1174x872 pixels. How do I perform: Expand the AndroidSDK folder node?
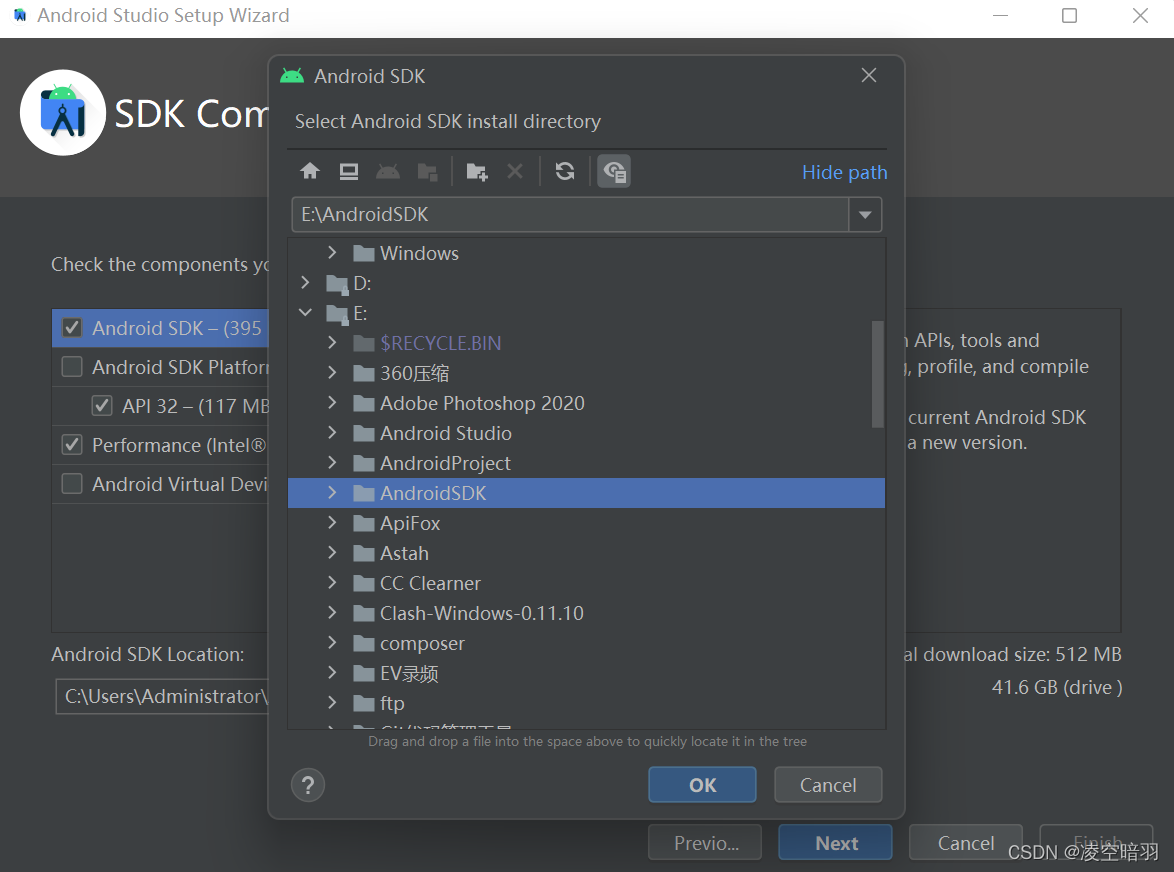[x=332, y=493]
